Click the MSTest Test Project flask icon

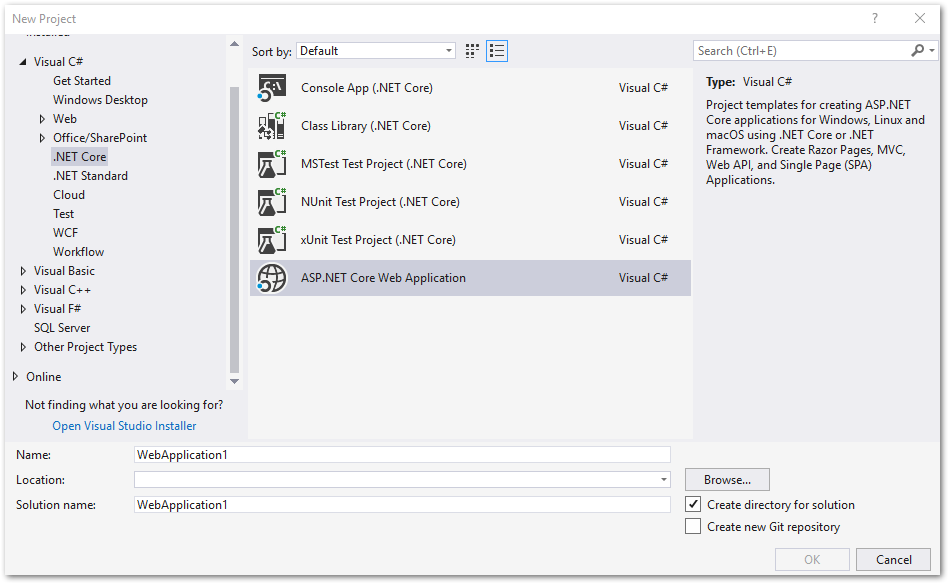272,164
